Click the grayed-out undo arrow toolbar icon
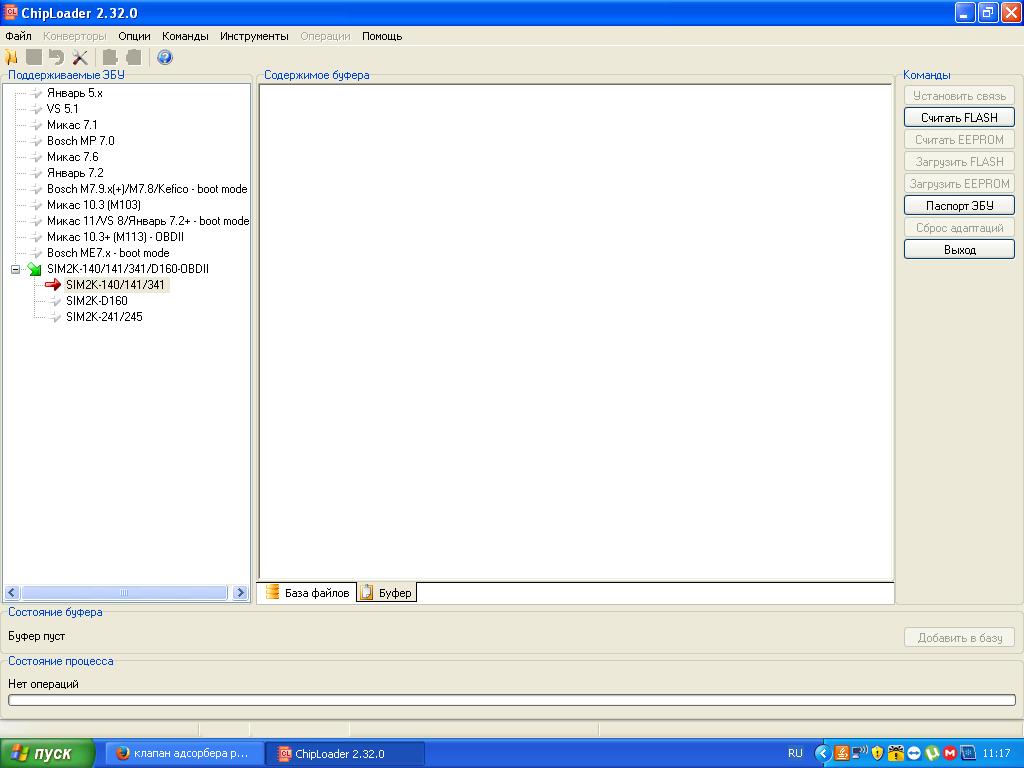Viewport: 1024px width, 768px height. [x=57, y=57]
